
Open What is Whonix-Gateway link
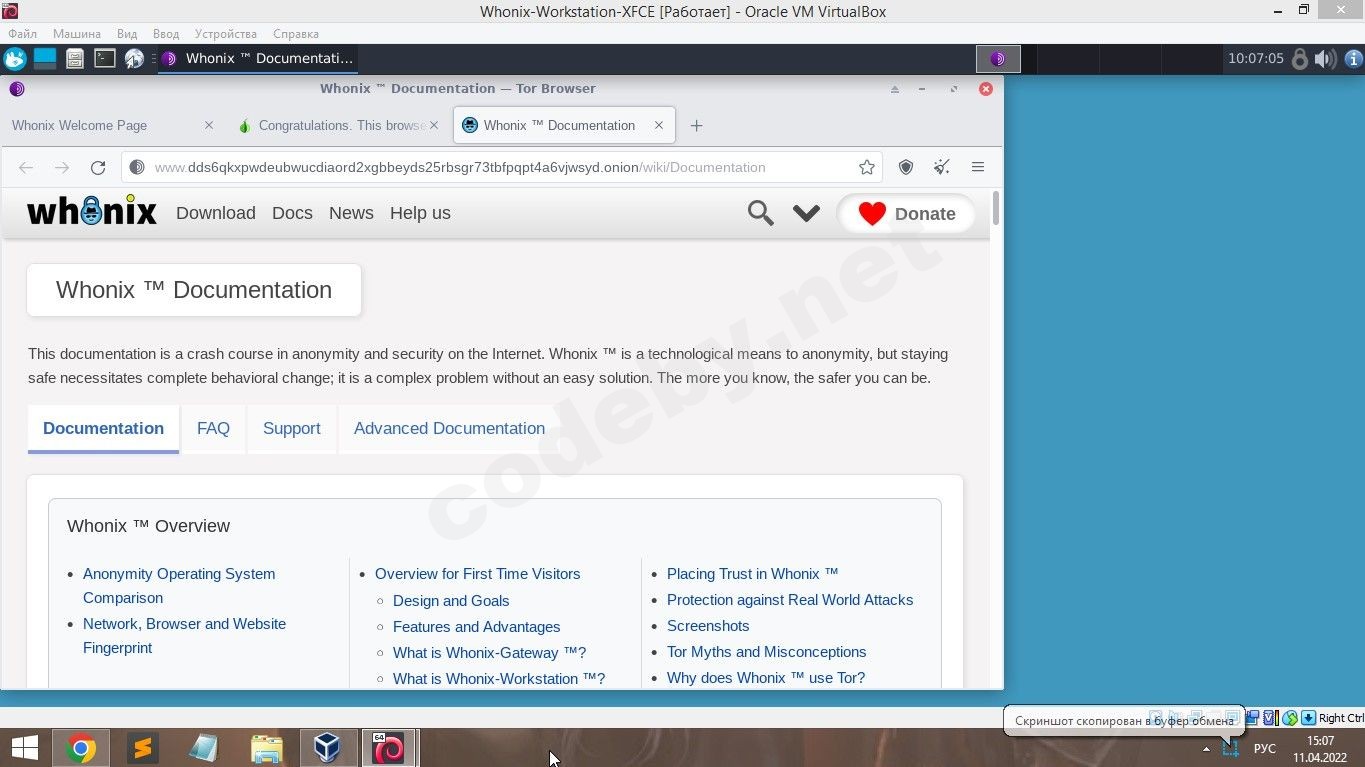pos(489,653)
